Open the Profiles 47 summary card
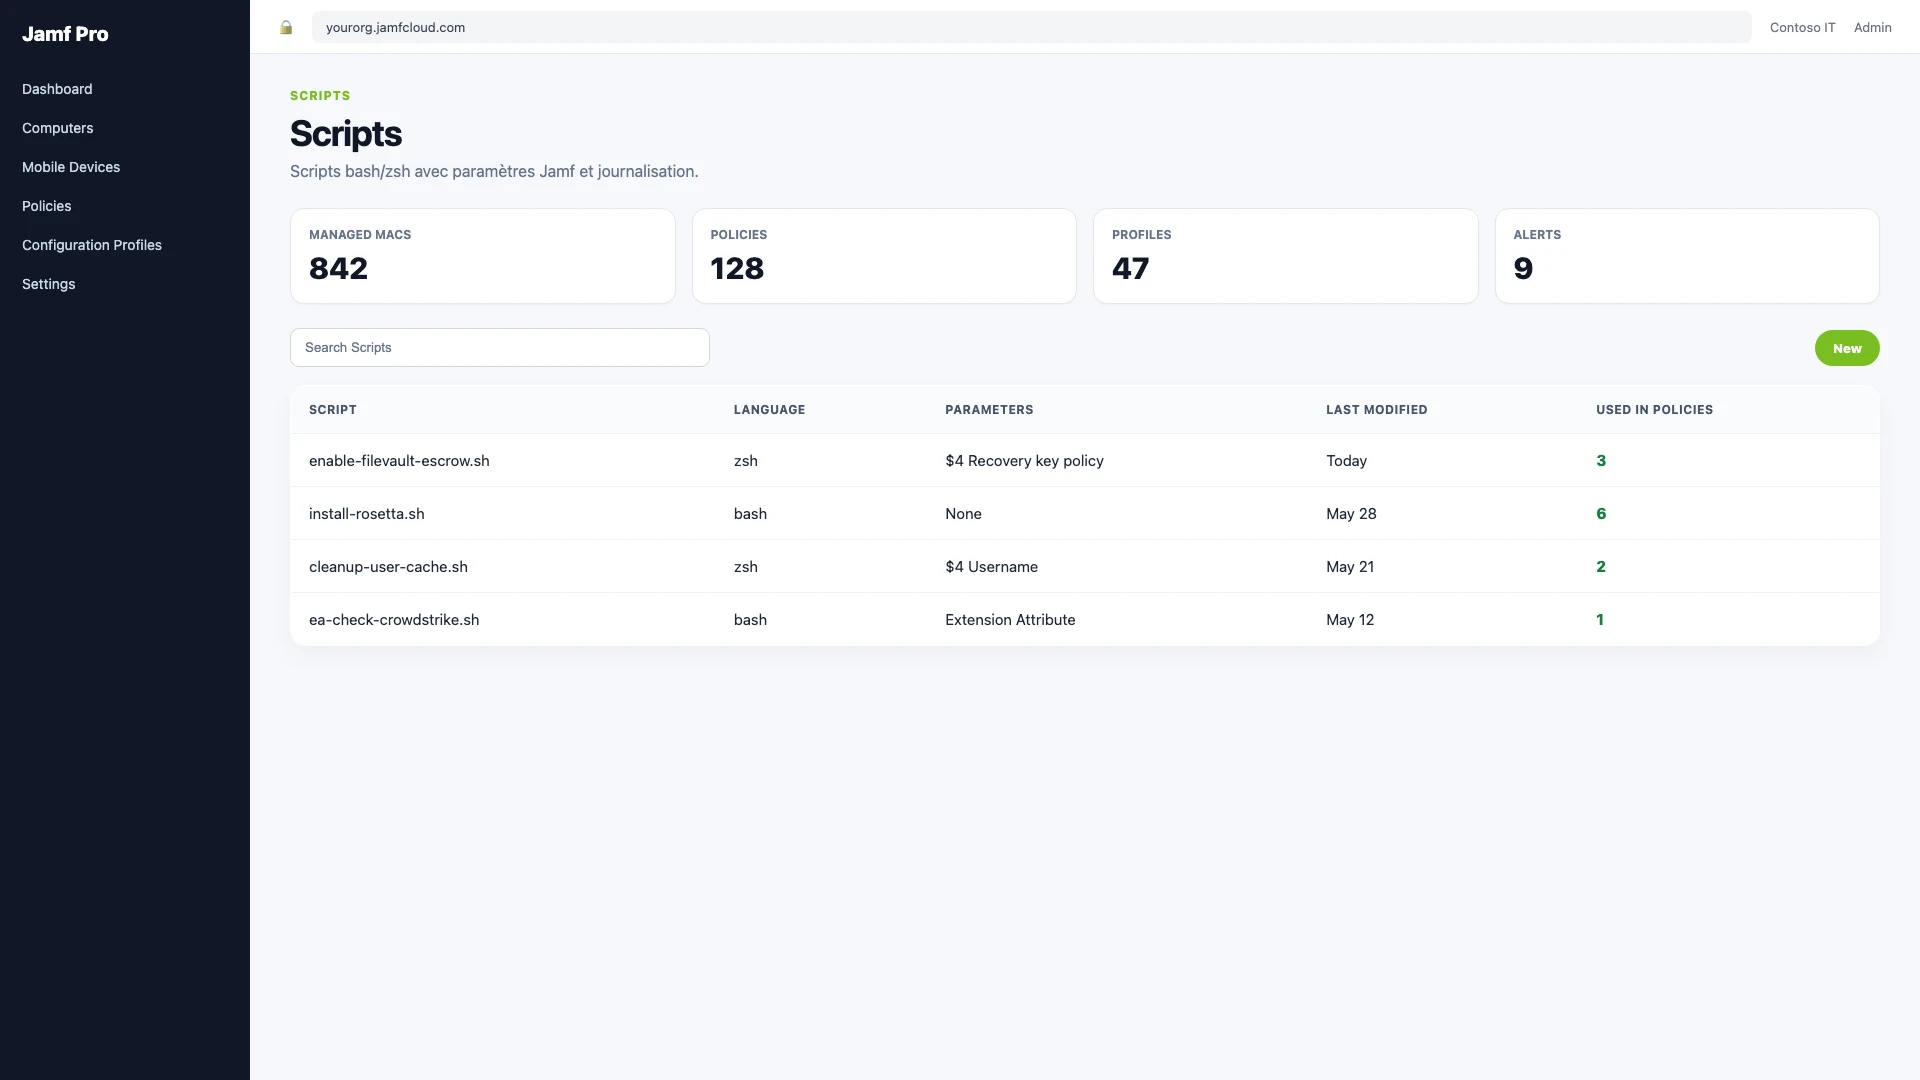Screen dimensions: 1920x1080 pyautogui.click(x=1286, y=256)
